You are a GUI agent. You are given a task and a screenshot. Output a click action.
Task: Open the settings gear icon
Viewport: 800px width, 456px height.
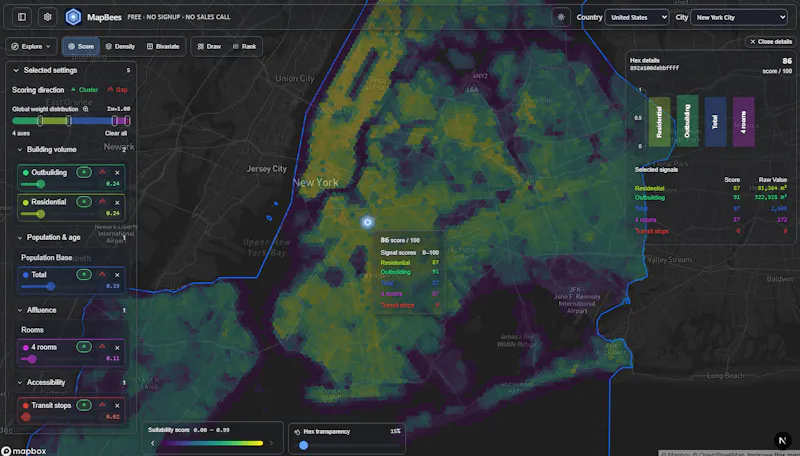[47, 17]
